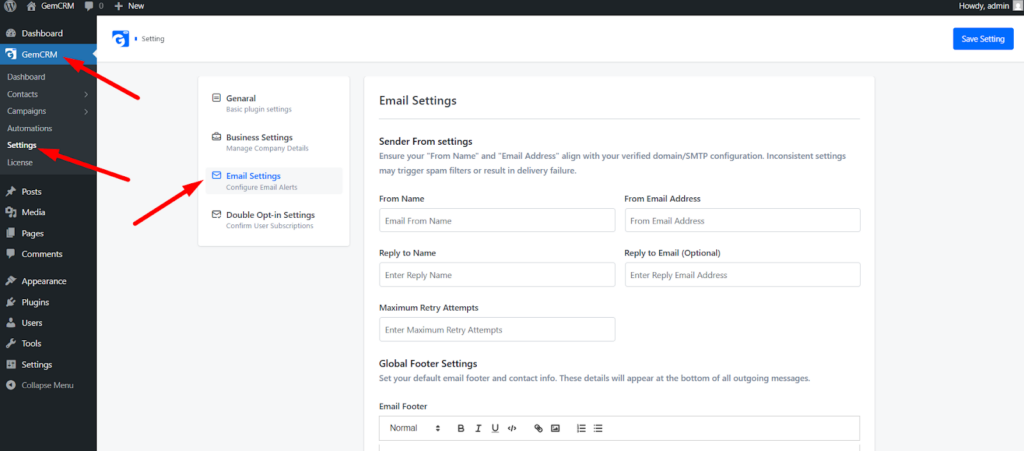Screen dimensions: 1024x451
Task: Apply bulleted list in footer editor
Action: click(598, 429)
